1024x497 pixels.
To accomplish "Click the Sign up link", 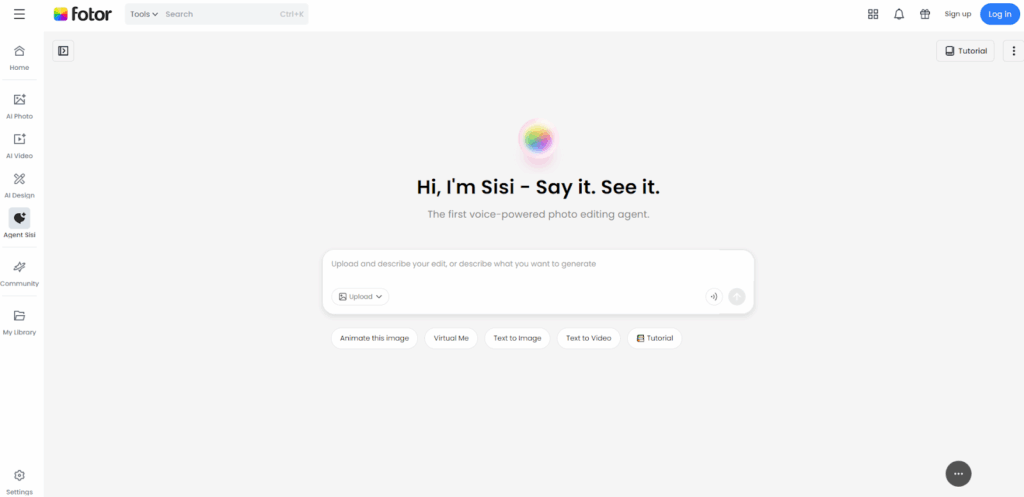I will click(x=957, y=14).
